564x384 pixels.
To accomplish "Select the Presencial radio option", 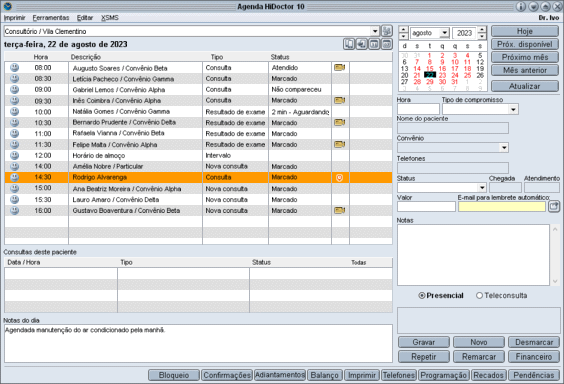I will (422, 296).
